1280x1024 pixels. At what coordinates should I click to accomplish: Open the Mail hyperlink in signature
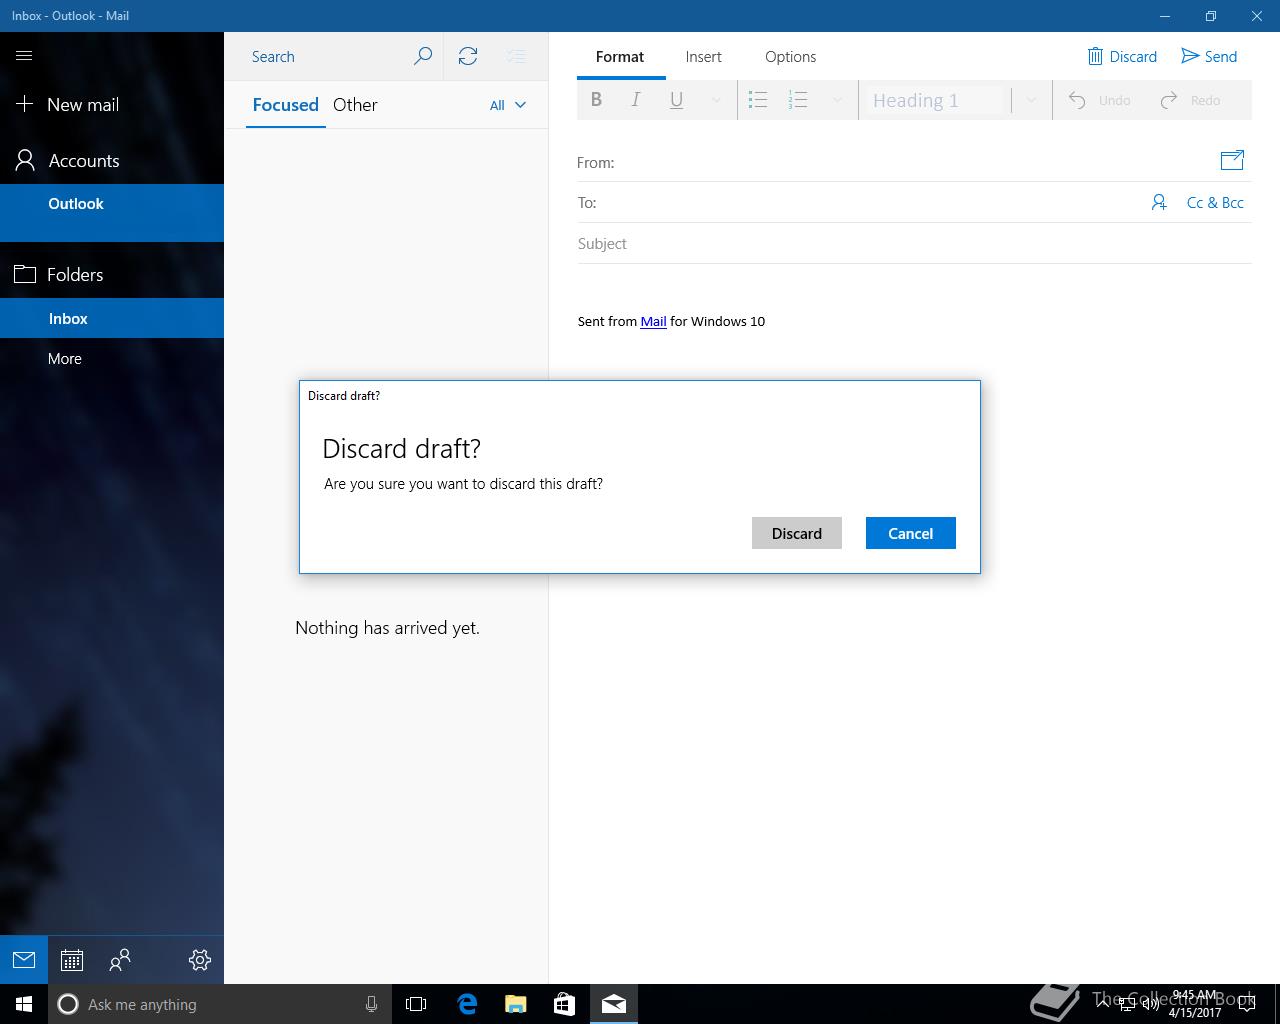653,321
